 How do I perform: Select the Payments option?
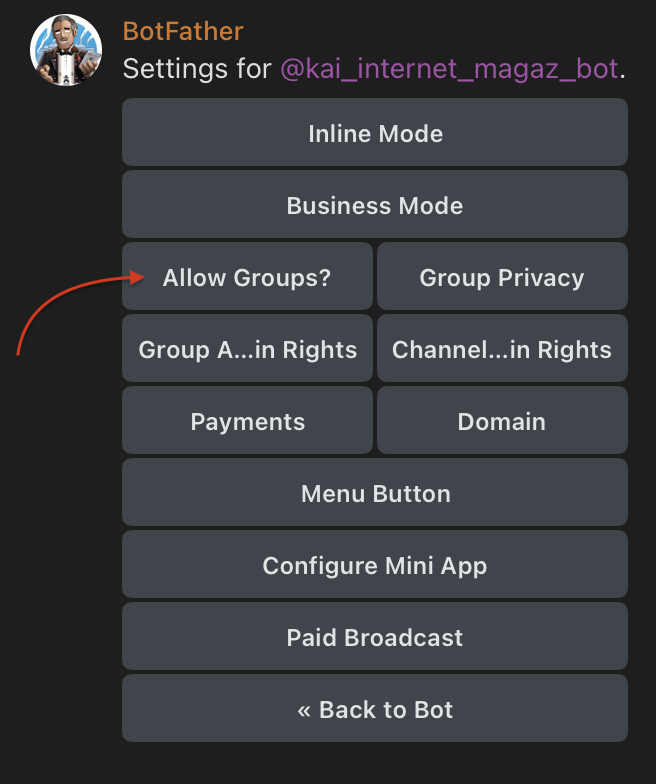[x=247, y=422]
